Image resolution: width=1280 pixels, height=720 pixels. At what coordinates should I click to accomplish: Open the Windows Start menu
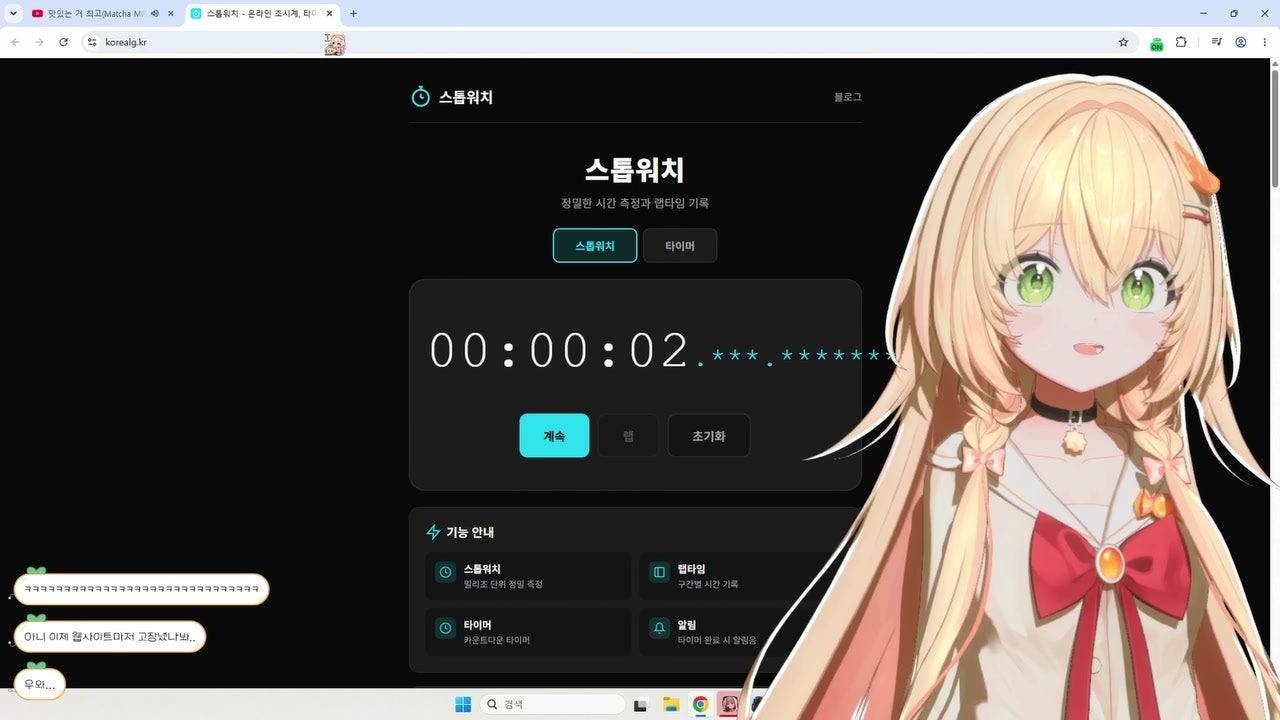[463, 704]
